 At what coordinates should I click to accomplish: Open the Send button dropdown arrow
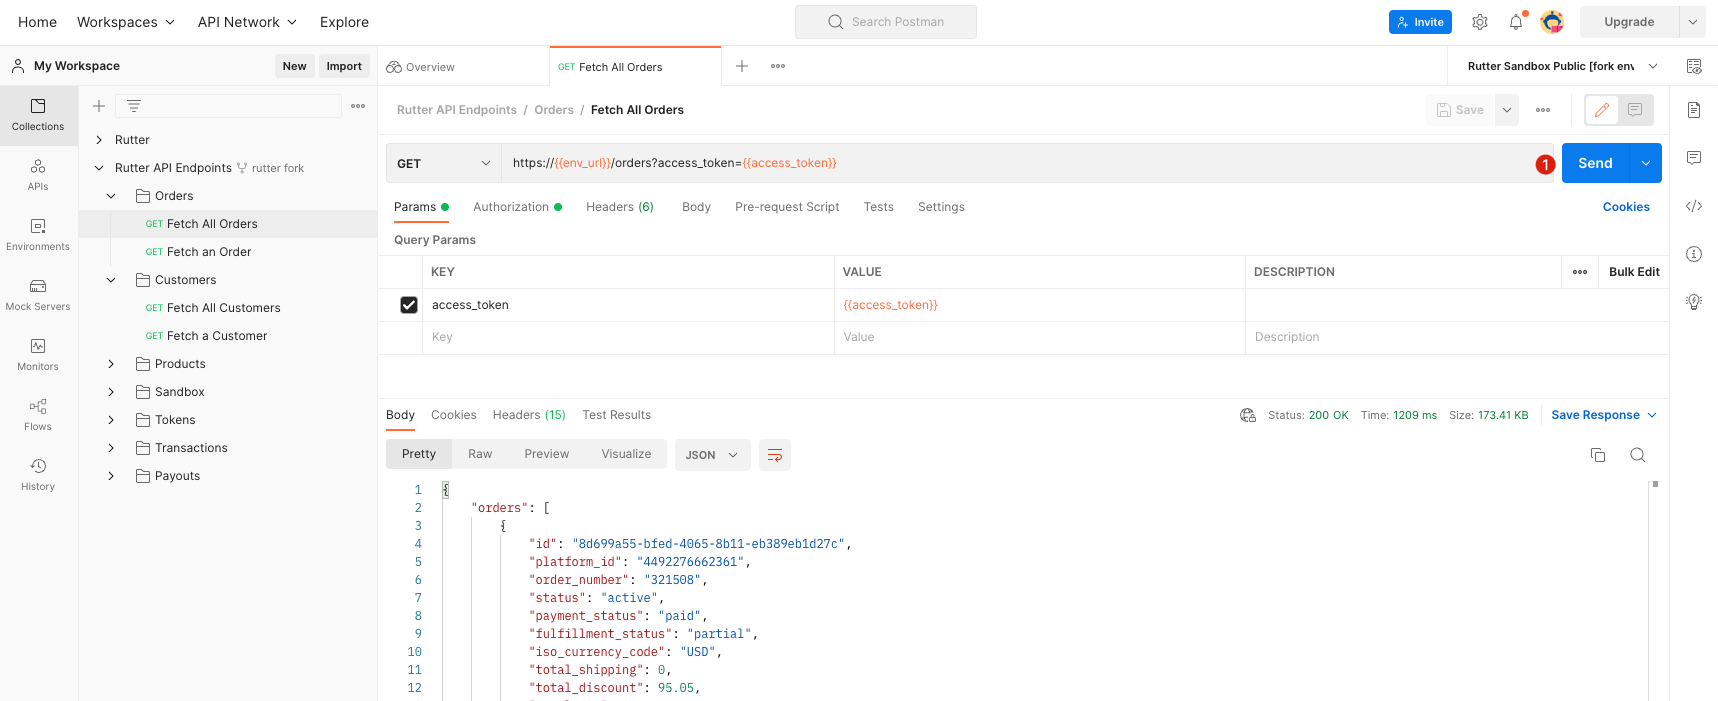coord(1646,163)
